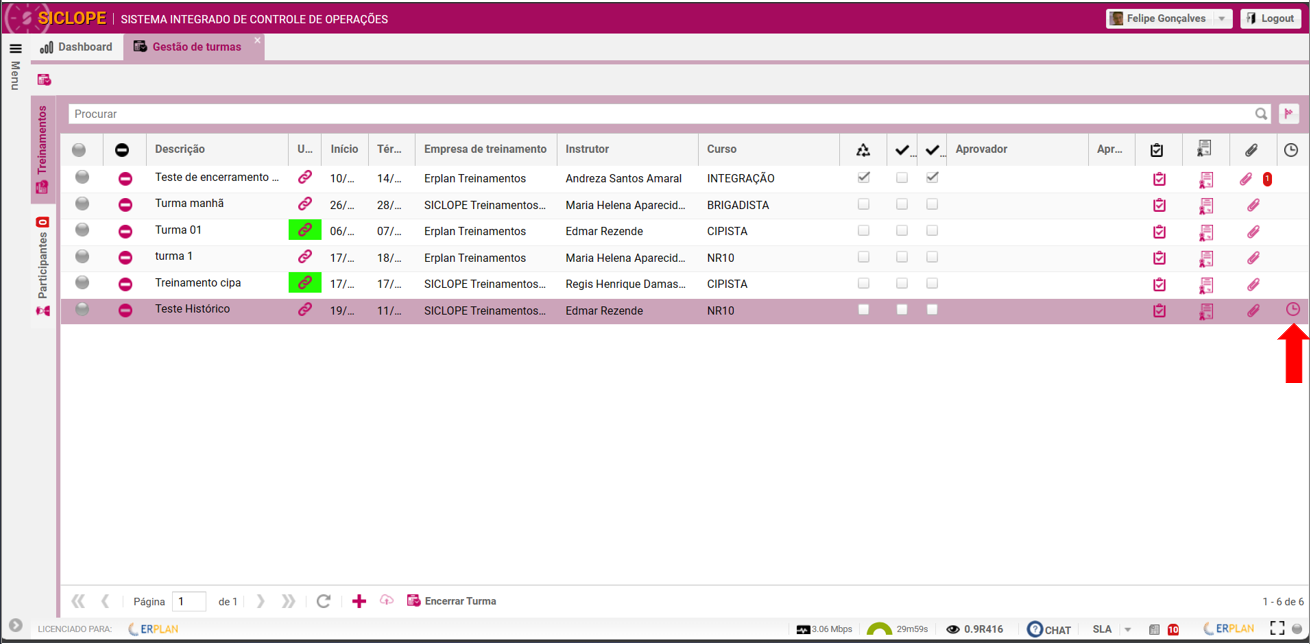This screenshot has width=1310, height=644.
Task: Open the clipboard checklist icon for Turma manhã
Action: pyautogui.click(x=1159, y=205)
